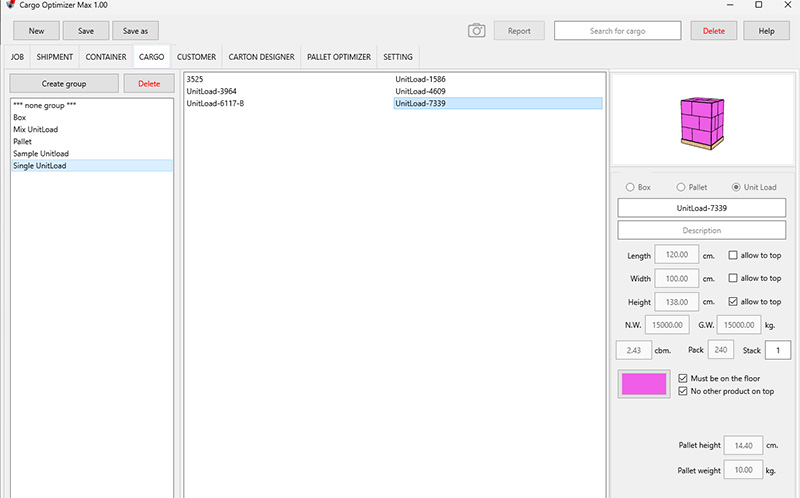Toggle No other product on top checkbox

[x=683, y=391]
